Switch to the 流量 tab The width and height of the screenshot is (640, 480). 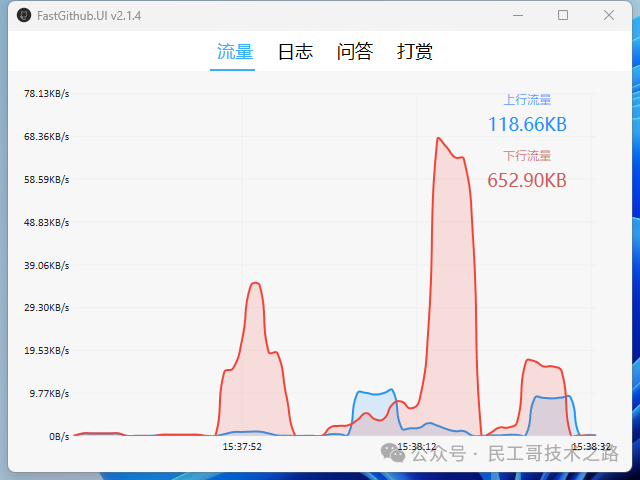click(x=235, y=52)
